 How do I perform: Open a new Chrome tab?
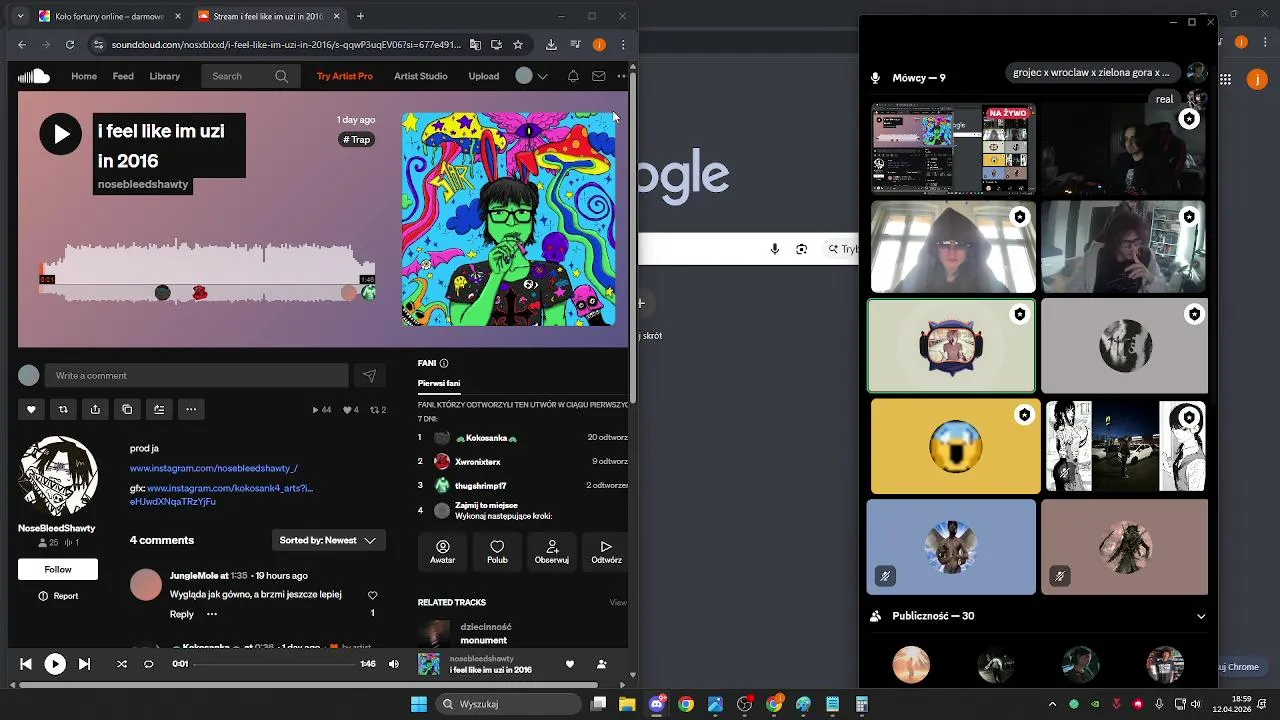[x=360, y=16]
